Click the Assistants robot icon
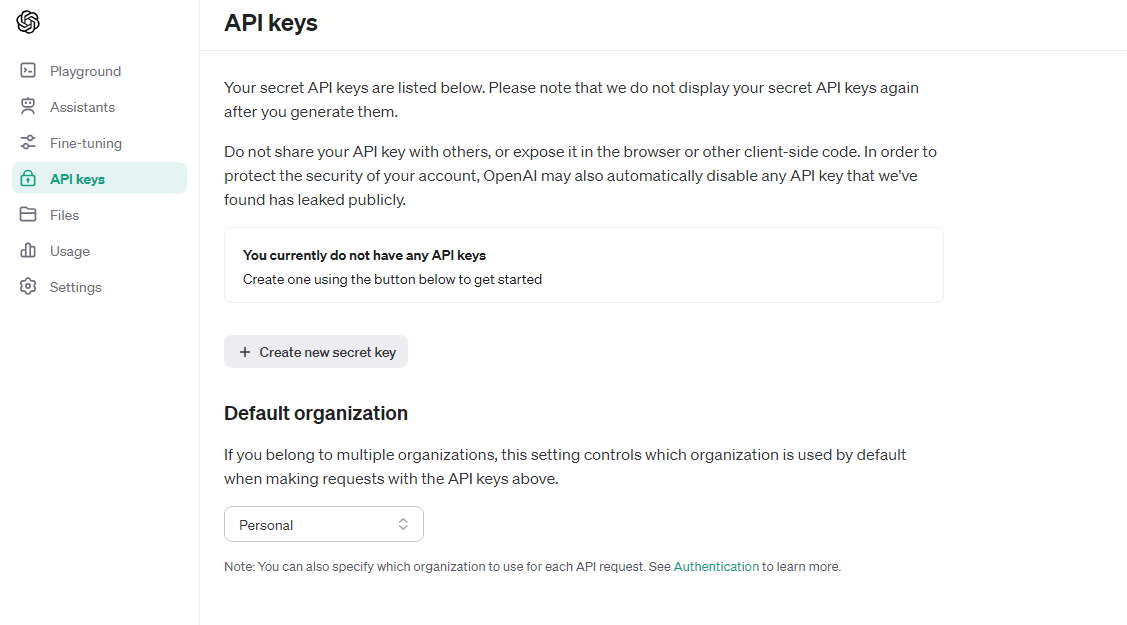 [x=28, y=106]
